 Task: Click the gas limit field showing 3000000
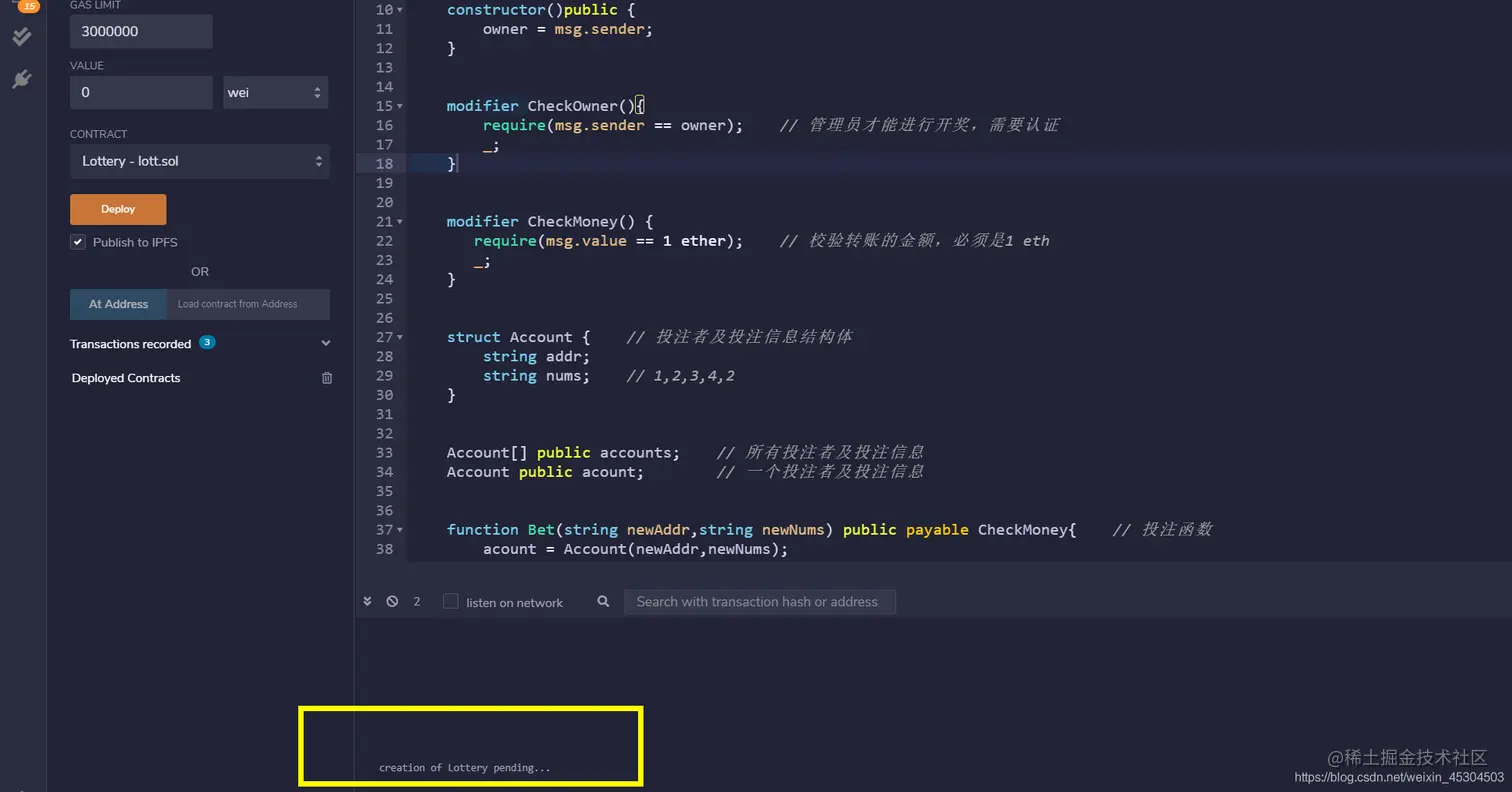point(141,31)
